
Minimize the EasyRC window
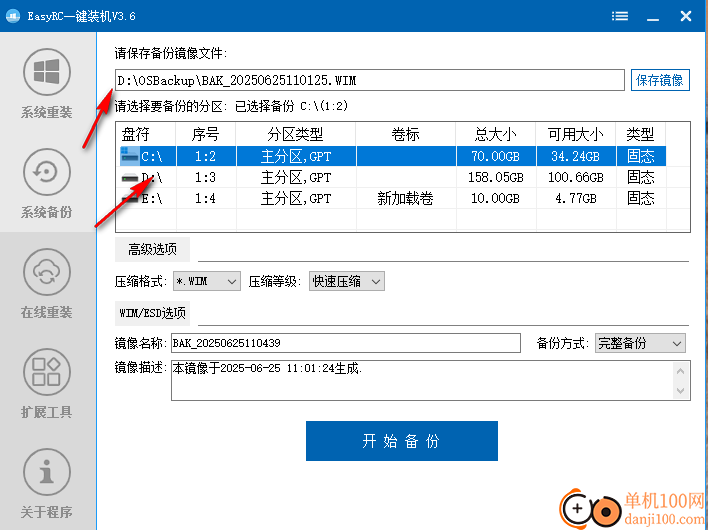point(652,17)
